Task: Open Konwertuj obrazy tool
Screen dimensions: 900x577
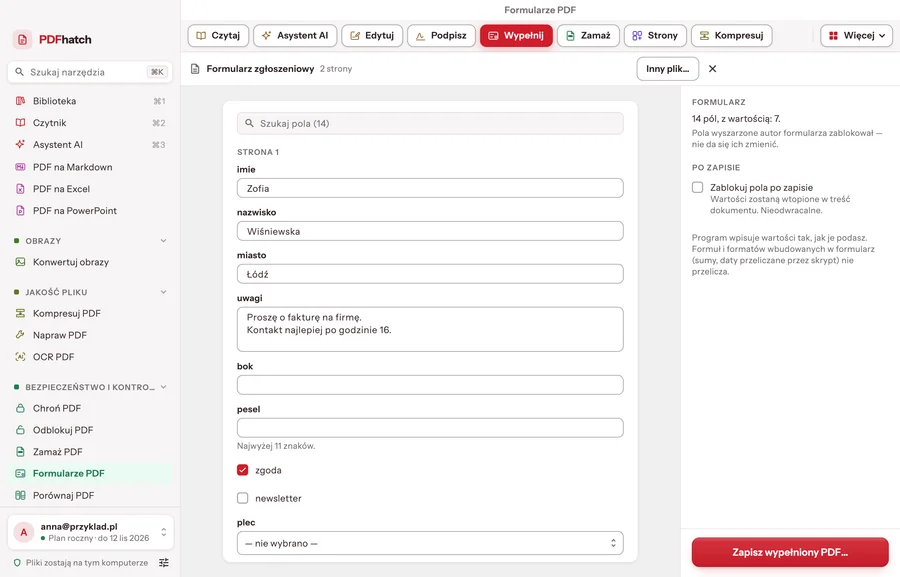Action: click(x=90, y=262)
